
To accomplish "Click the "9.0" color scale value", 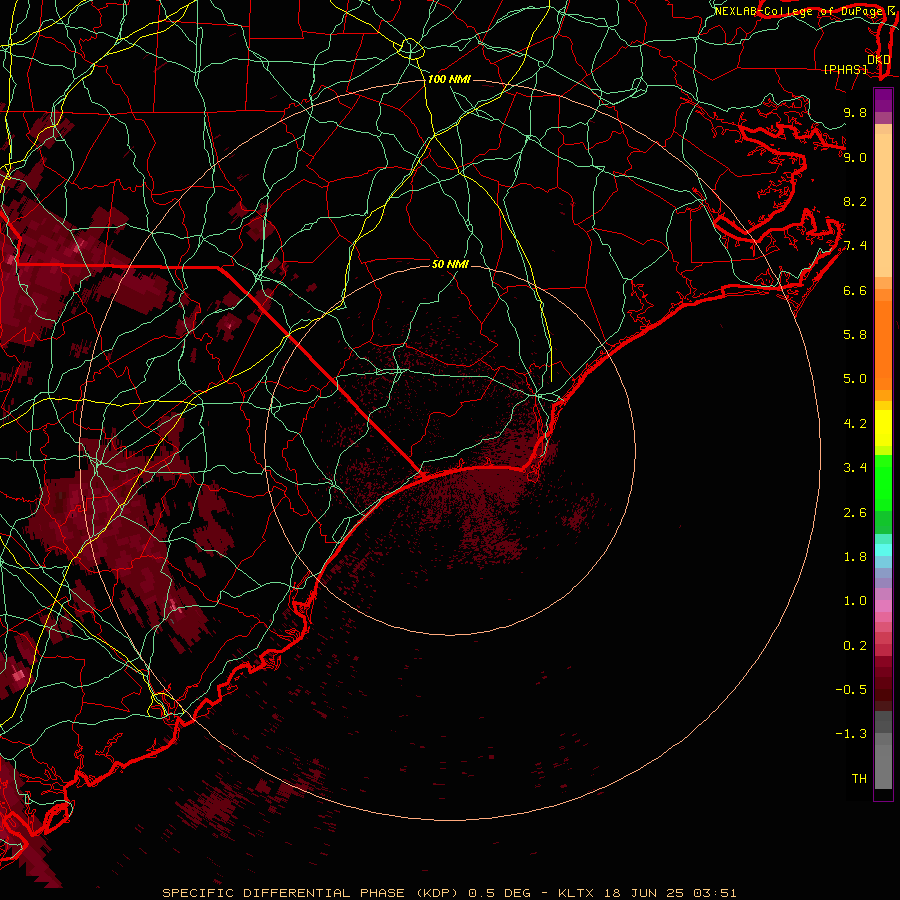I will tap(855, 157).
